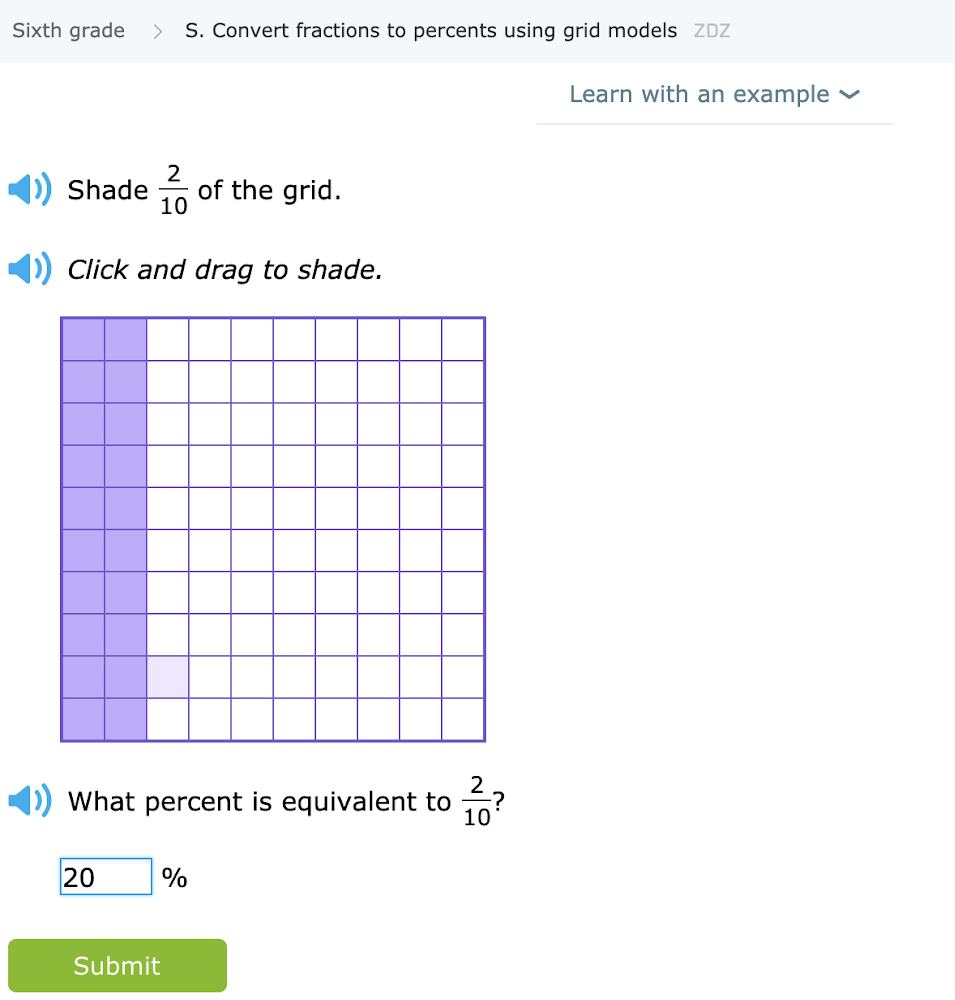The height and width of the screenshot is (1000, 955).
Task: Toggle the second-column cell in the top row
Action: 125,339
